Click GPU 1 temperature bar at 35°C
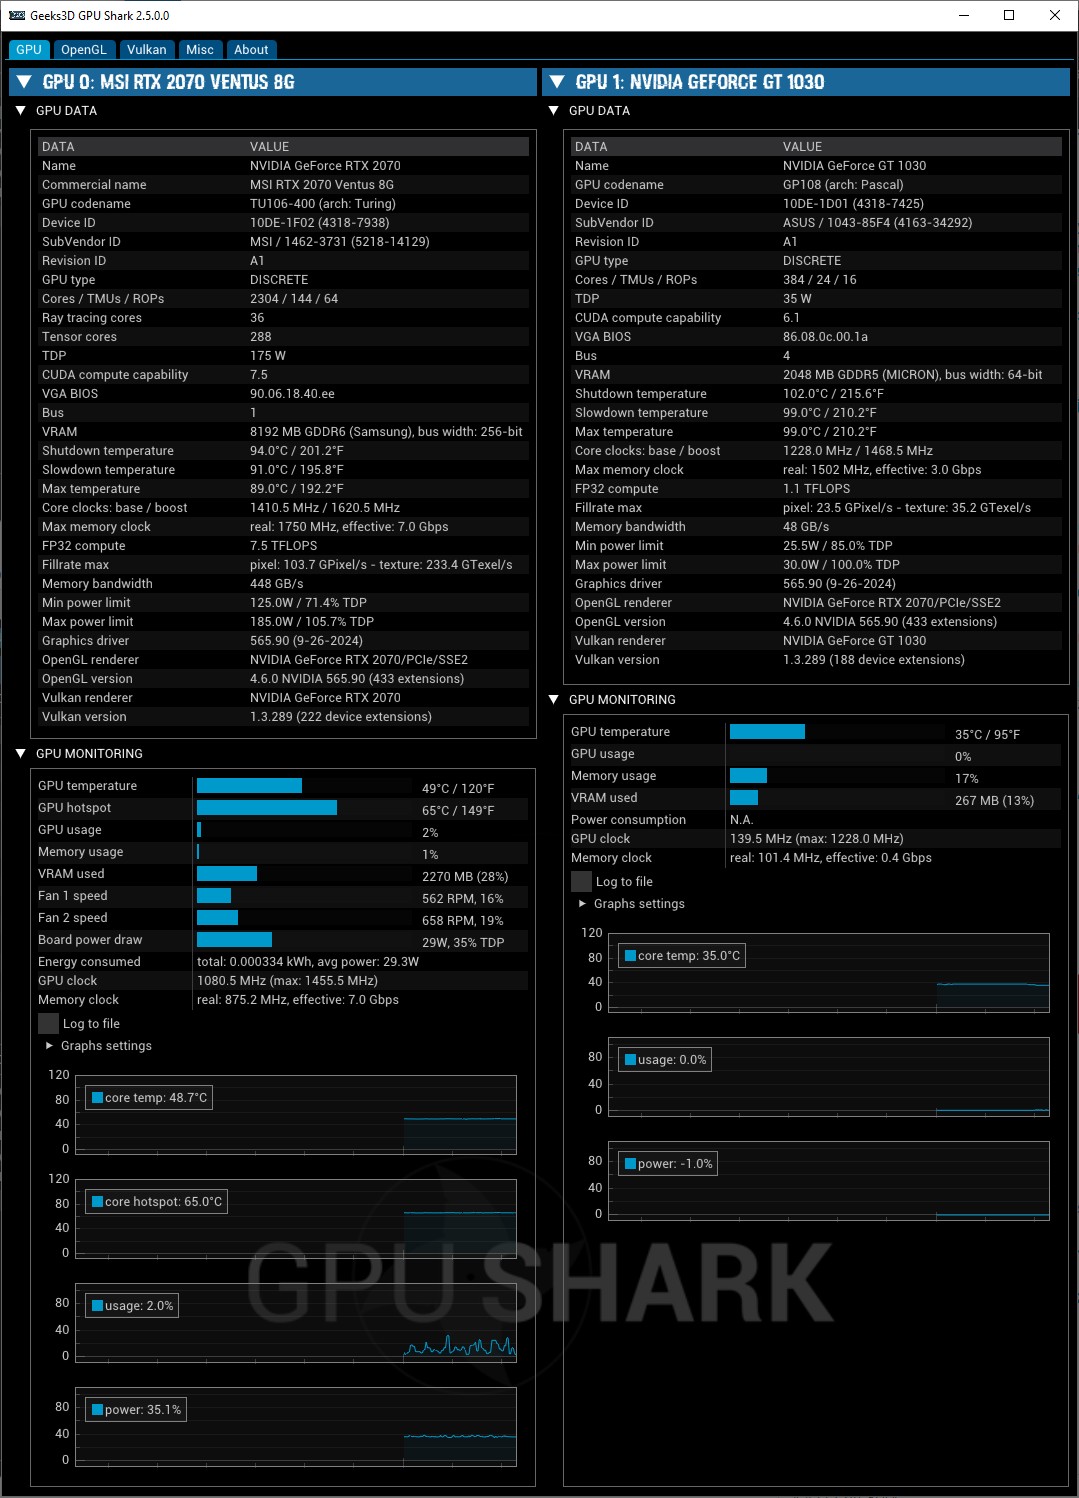Image resolution: width=1079 pixels, height=1498 pixels. [x=767, y=732]
